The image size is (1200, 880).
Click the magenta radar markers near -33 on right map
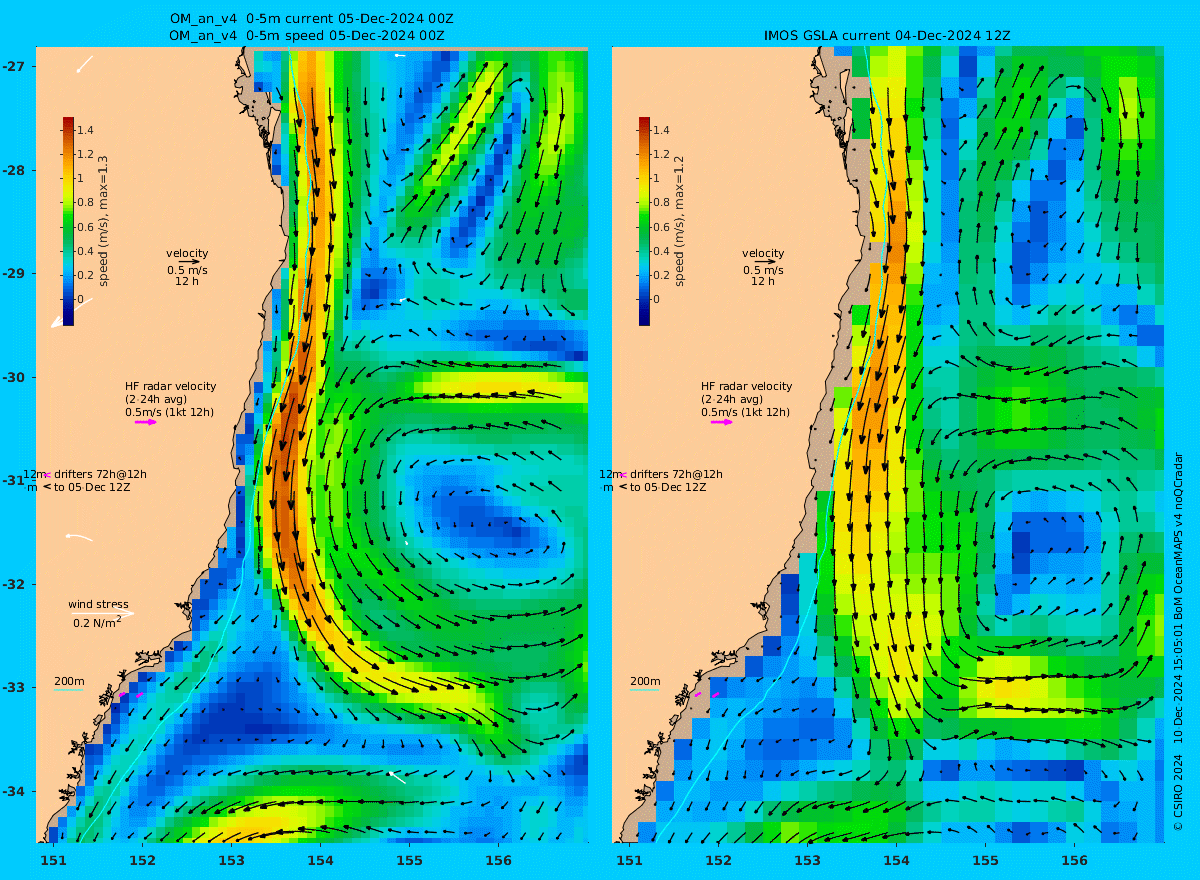coord(707,693)
